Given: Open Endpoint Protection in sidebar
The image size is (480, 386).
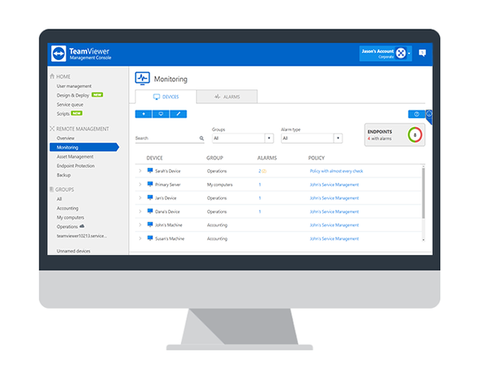Looking at the screenshot, I should 76,166.
